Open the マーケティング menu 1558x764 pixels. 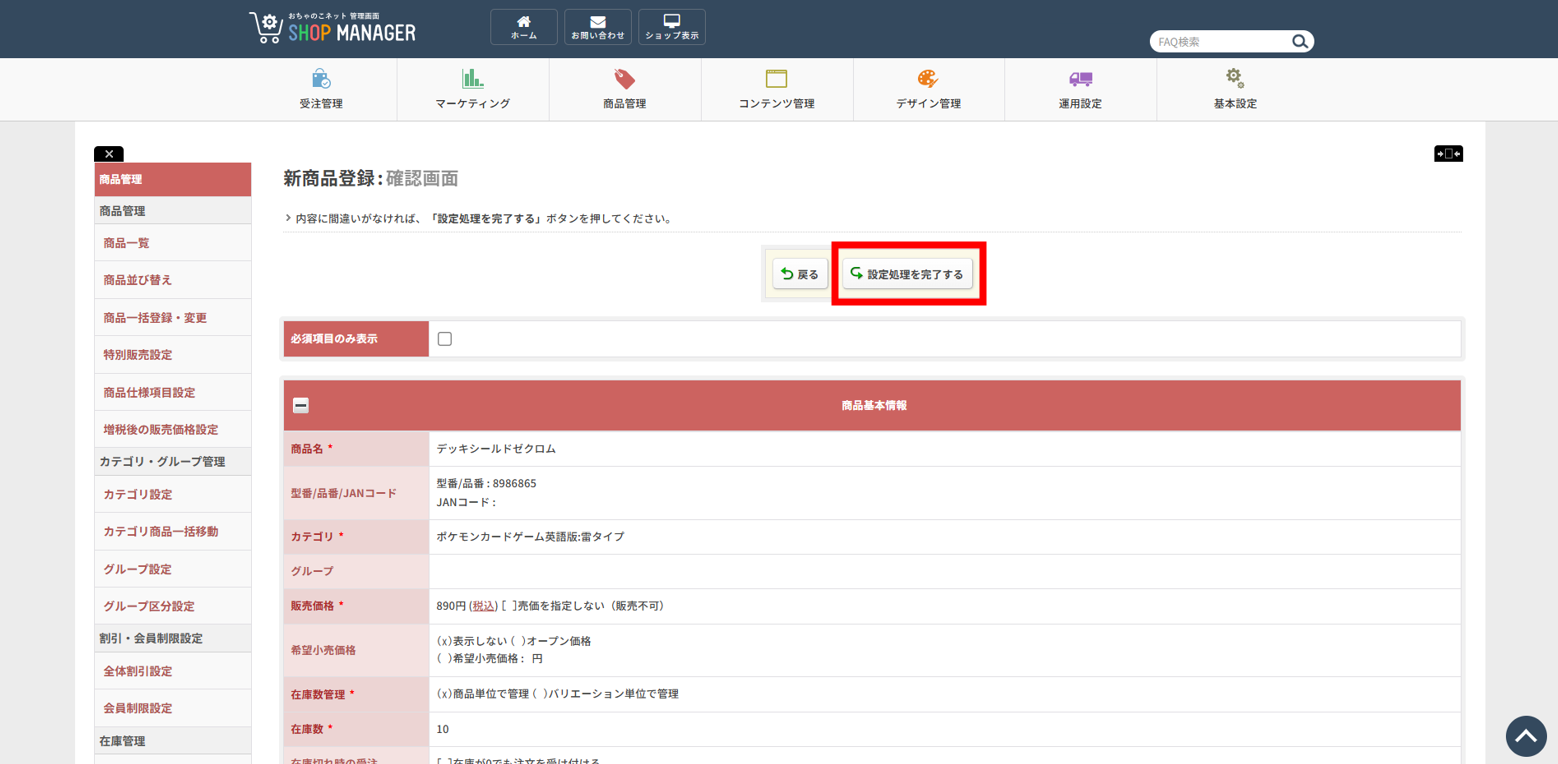[x=472, y=90]
